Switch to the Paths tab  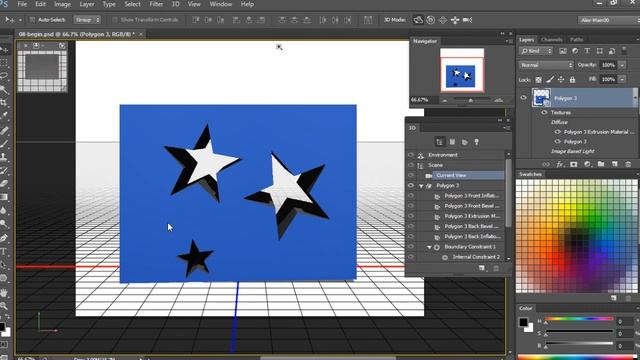point(577,40)
